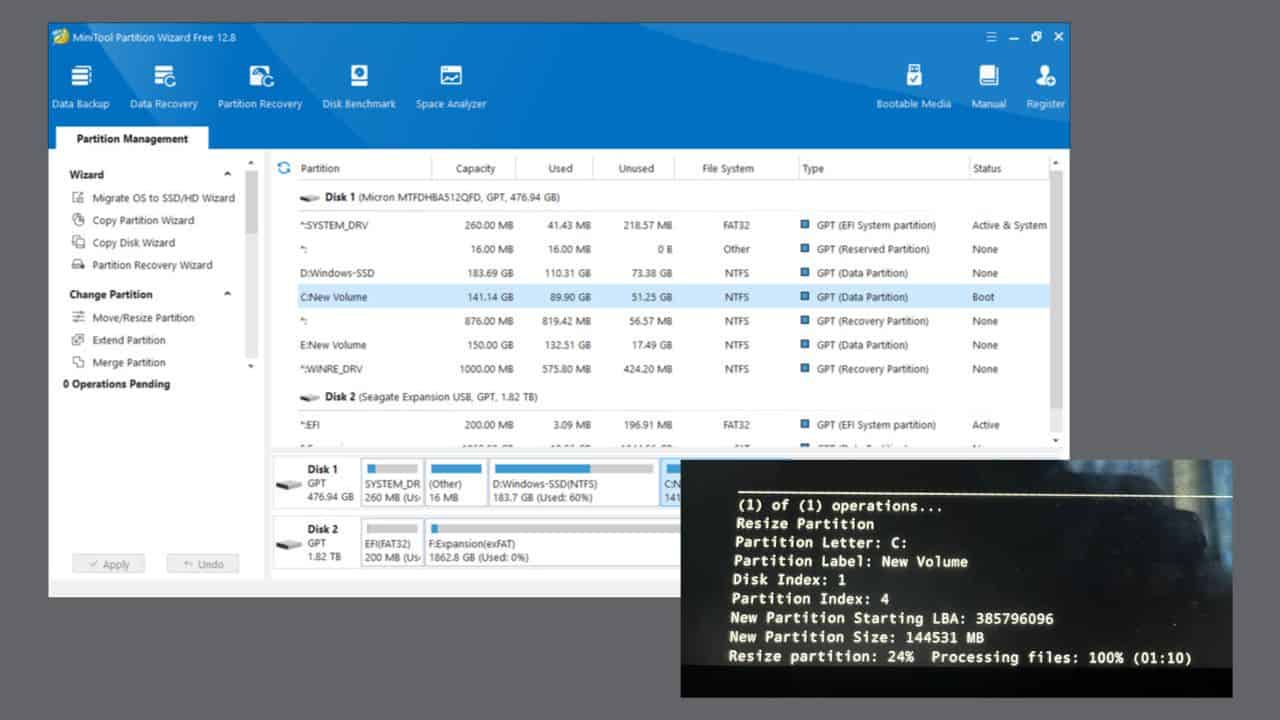
Task: Open Space Analyzer
Action: (451, 87)
